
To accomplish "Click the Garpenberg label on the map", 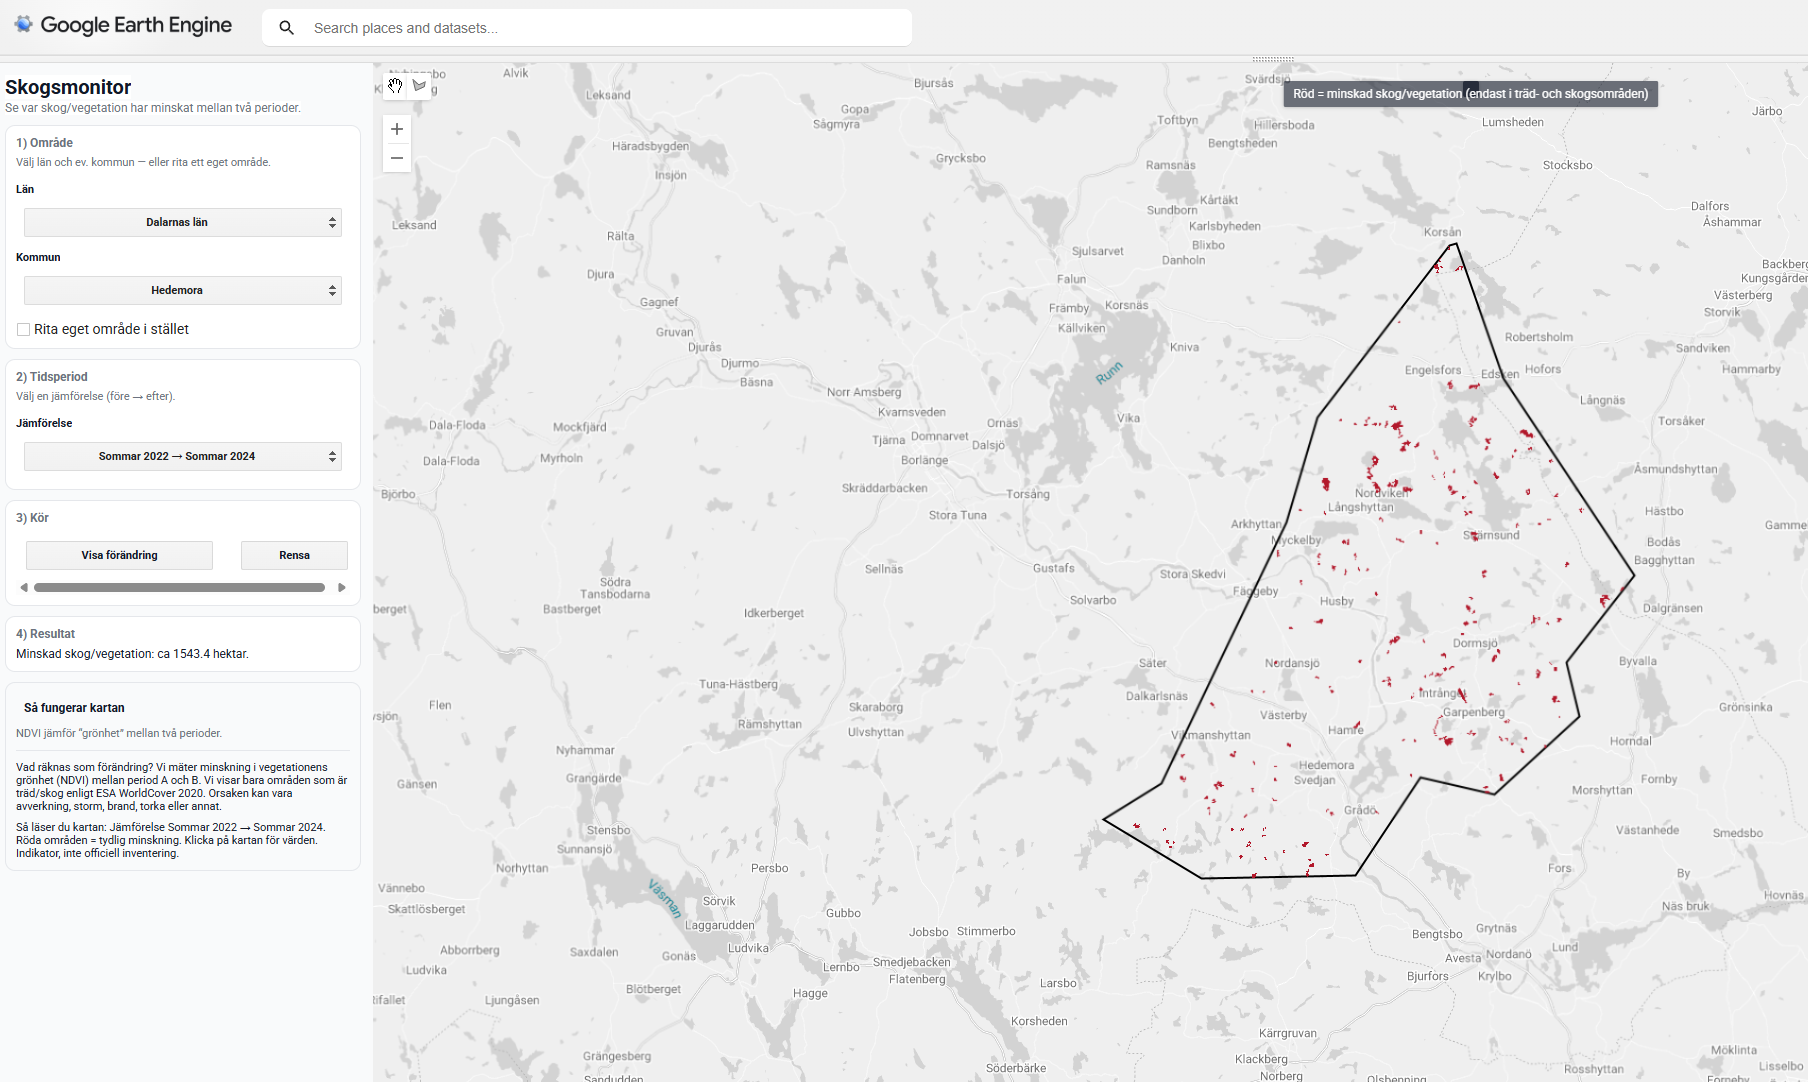I will [1474, 712].
